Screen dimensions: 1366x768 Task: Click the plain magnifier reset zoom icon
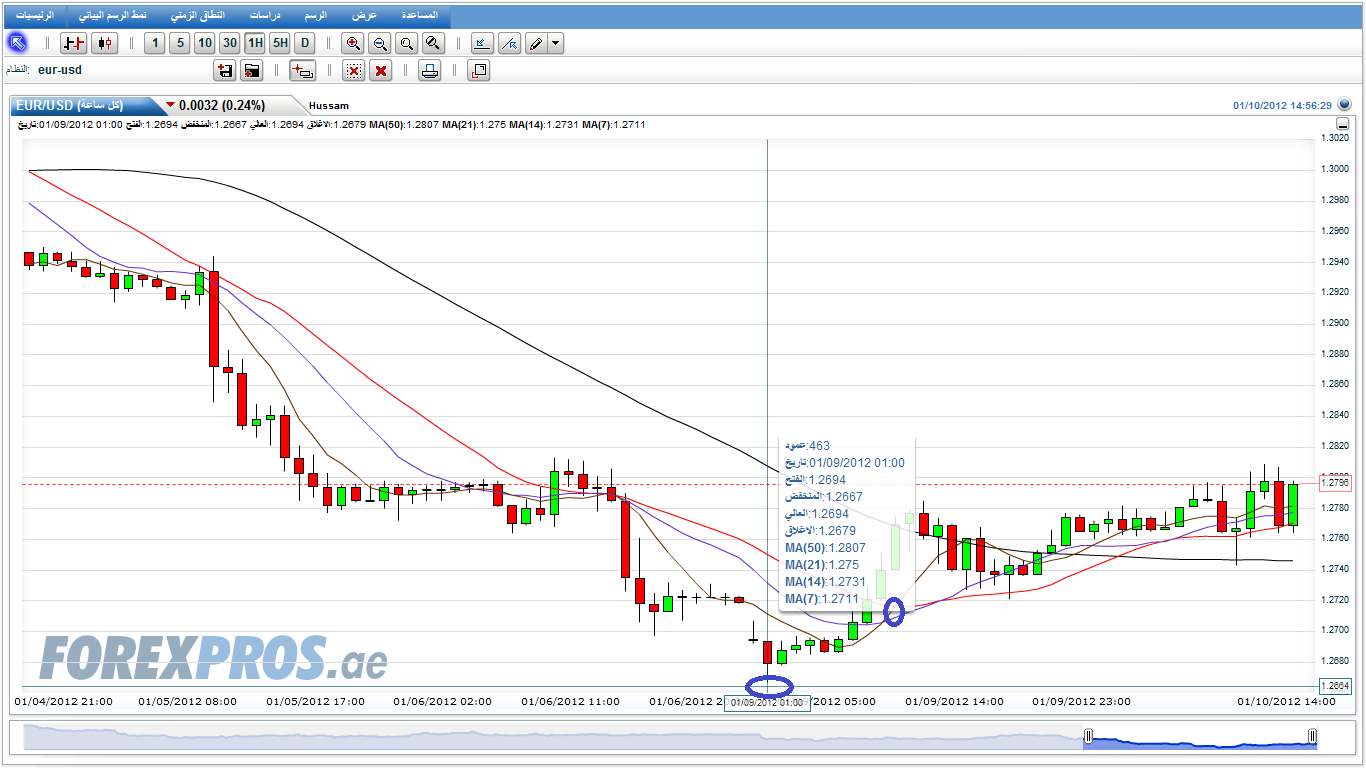pyautogui.click(x=405, y=43)
